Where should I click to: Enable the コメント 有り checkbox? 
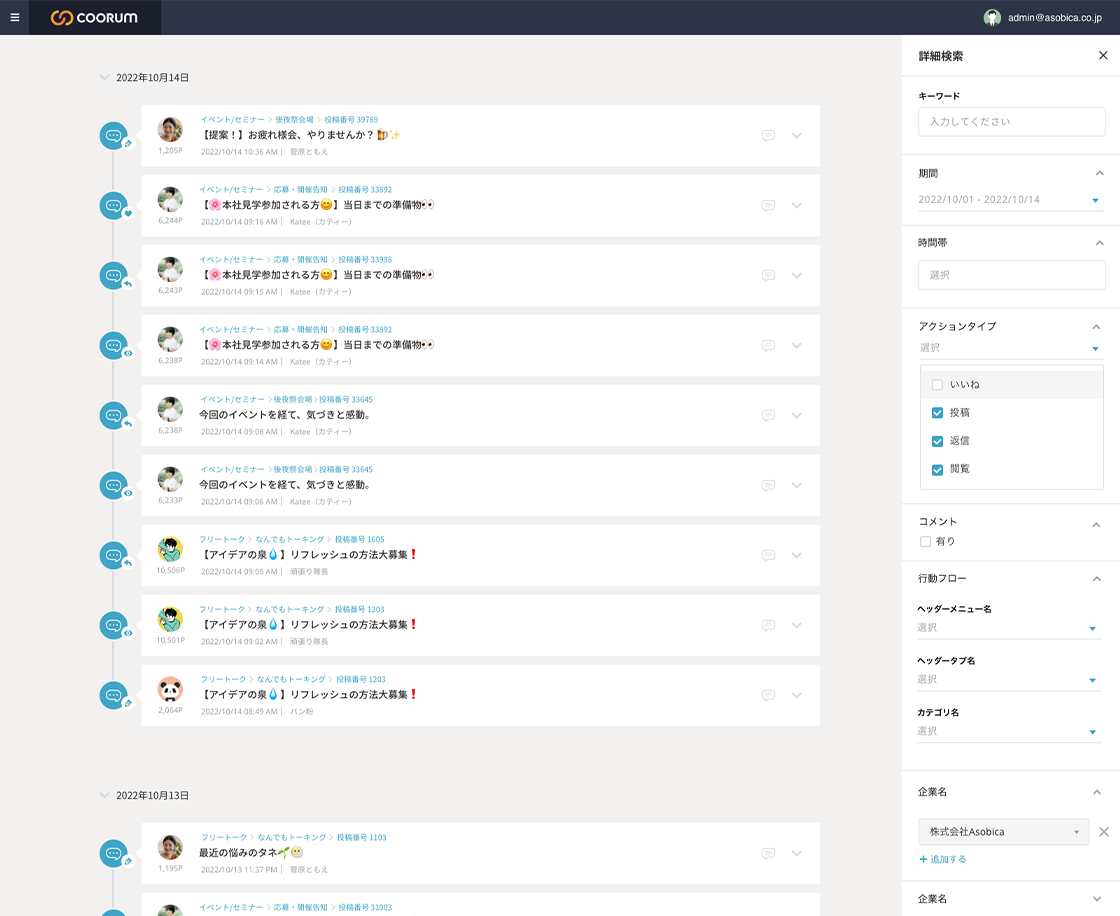925,542
